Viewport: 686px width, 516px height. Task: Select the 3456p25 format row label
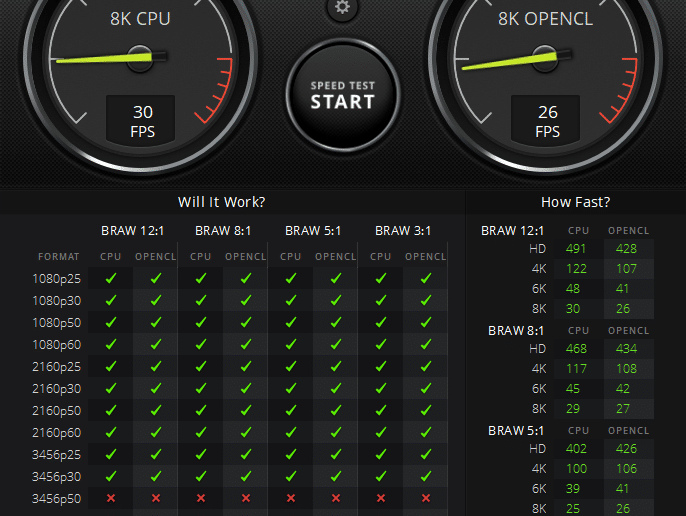pyautogui.click(x=56, y=455)
